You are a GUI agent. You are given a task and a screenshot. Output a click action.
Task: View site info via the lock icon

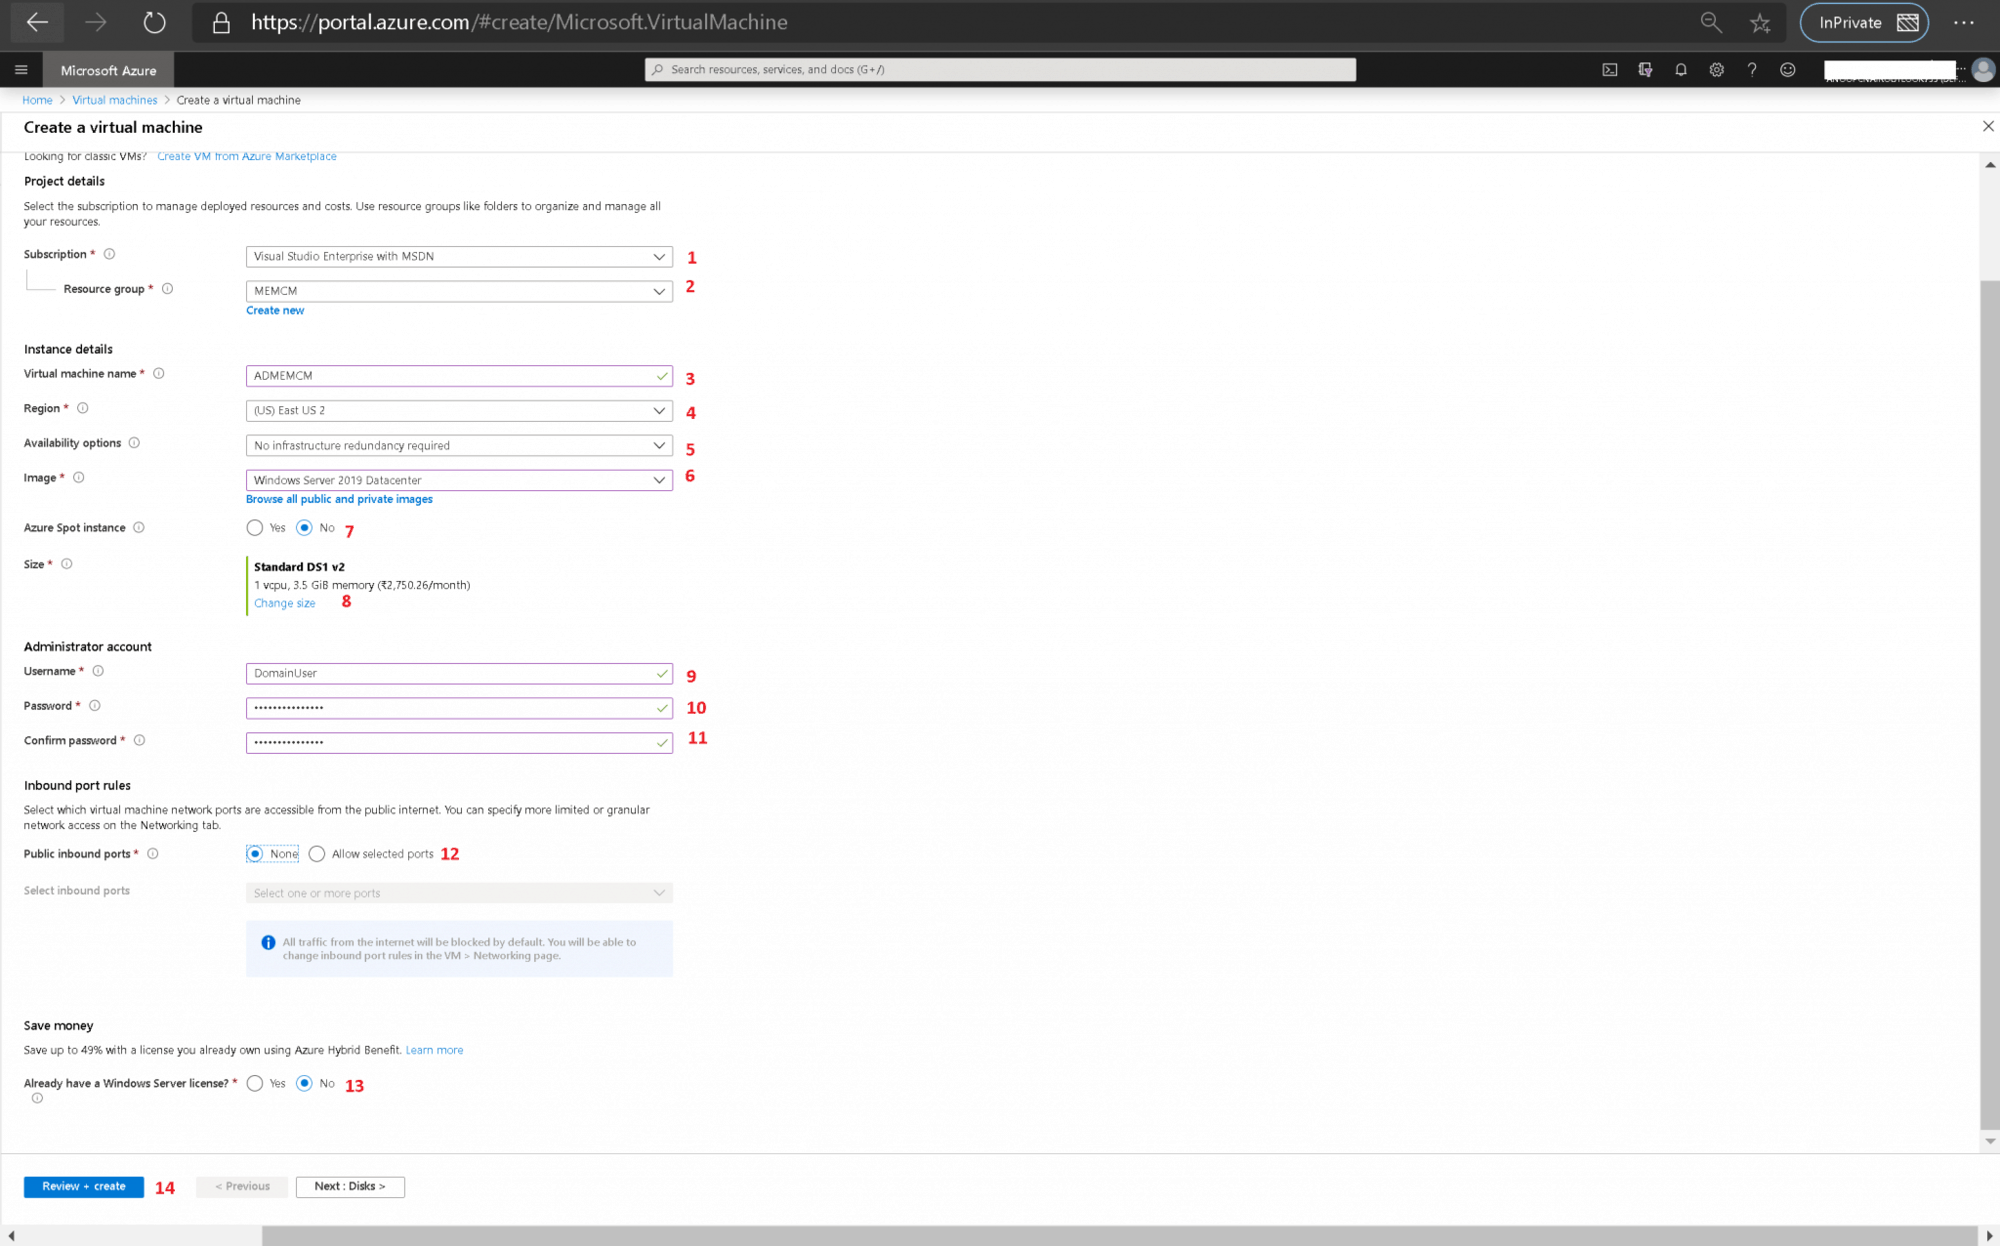[x=221, y=22]
